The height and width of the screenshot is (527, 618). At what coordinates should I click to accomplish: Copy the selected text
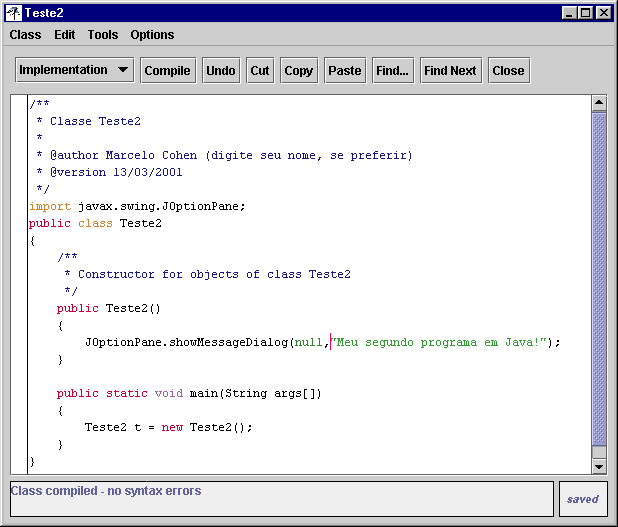tap(299, 71)
